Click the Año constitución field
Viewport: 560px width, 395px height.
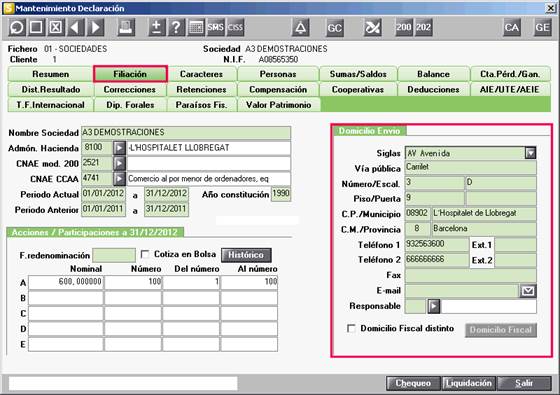coord(281,194)
